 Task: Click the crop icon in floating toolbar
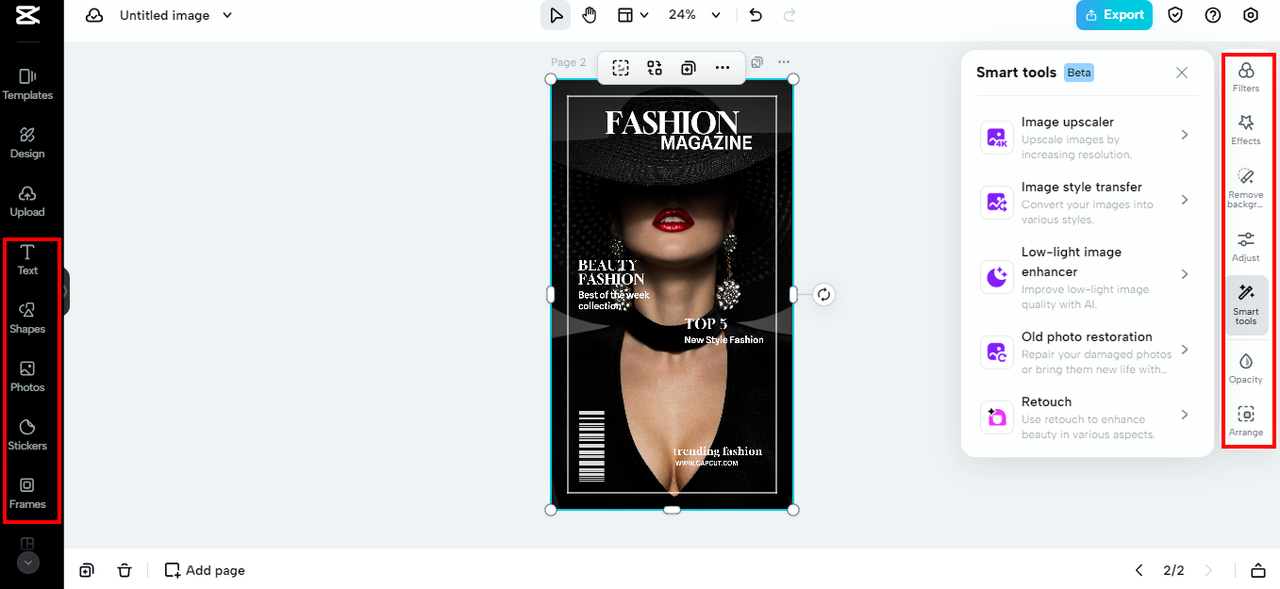coord(621,68)
